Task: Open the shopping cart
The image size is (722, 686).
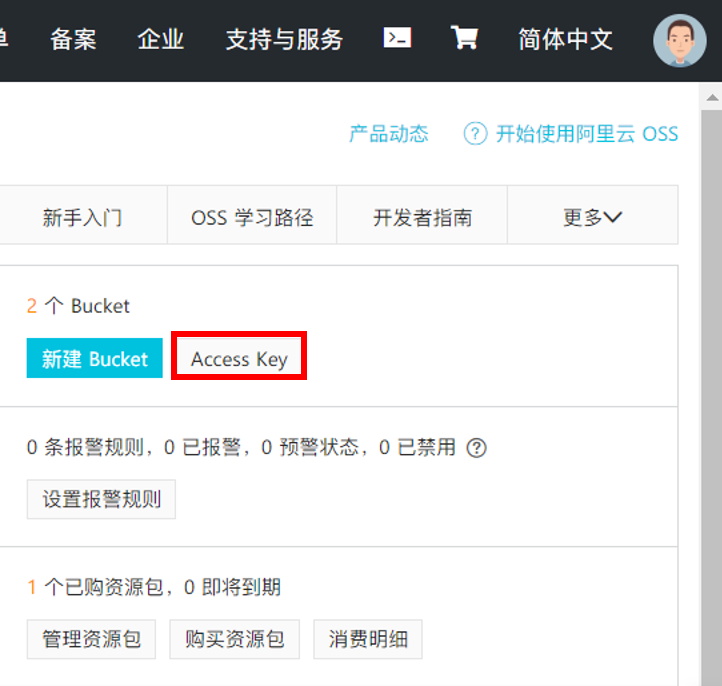Action: (464, 38)
